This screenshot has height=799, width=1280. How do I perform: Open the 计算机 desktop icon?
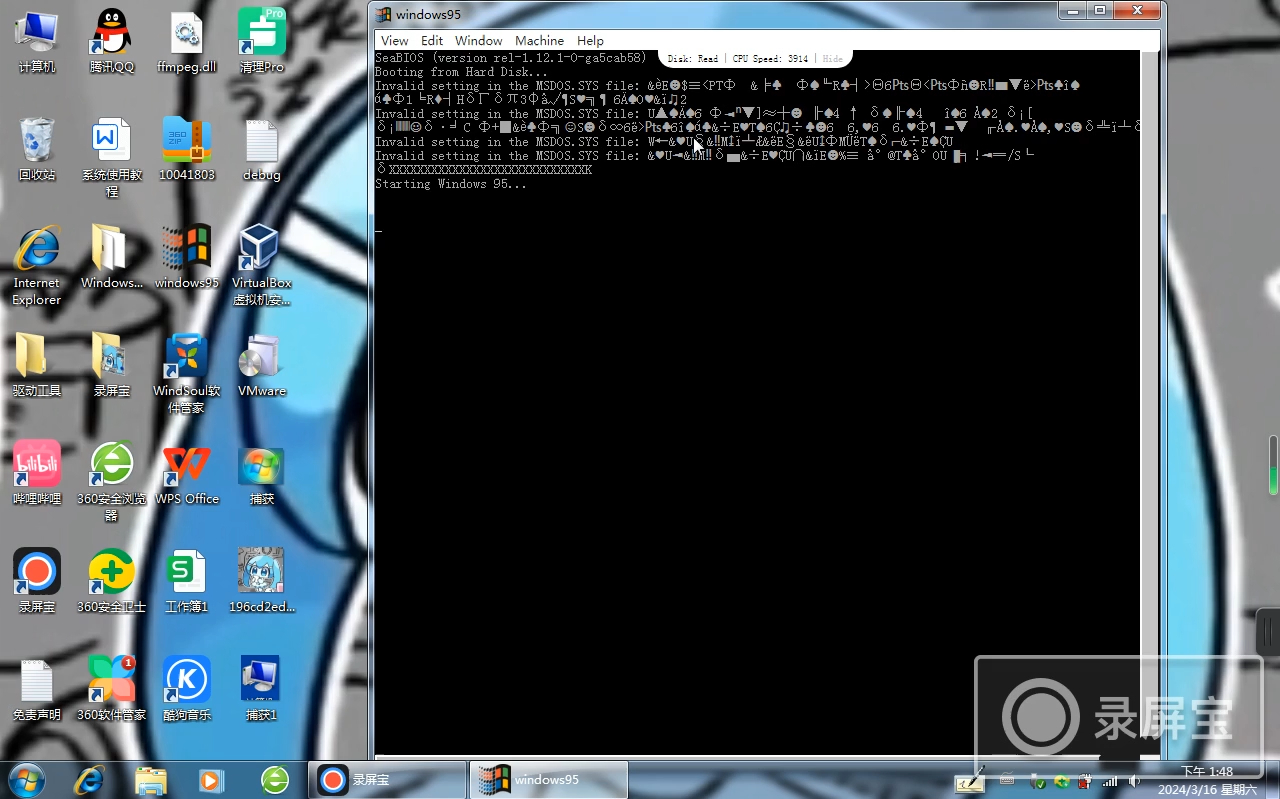[x=37, y=42]
